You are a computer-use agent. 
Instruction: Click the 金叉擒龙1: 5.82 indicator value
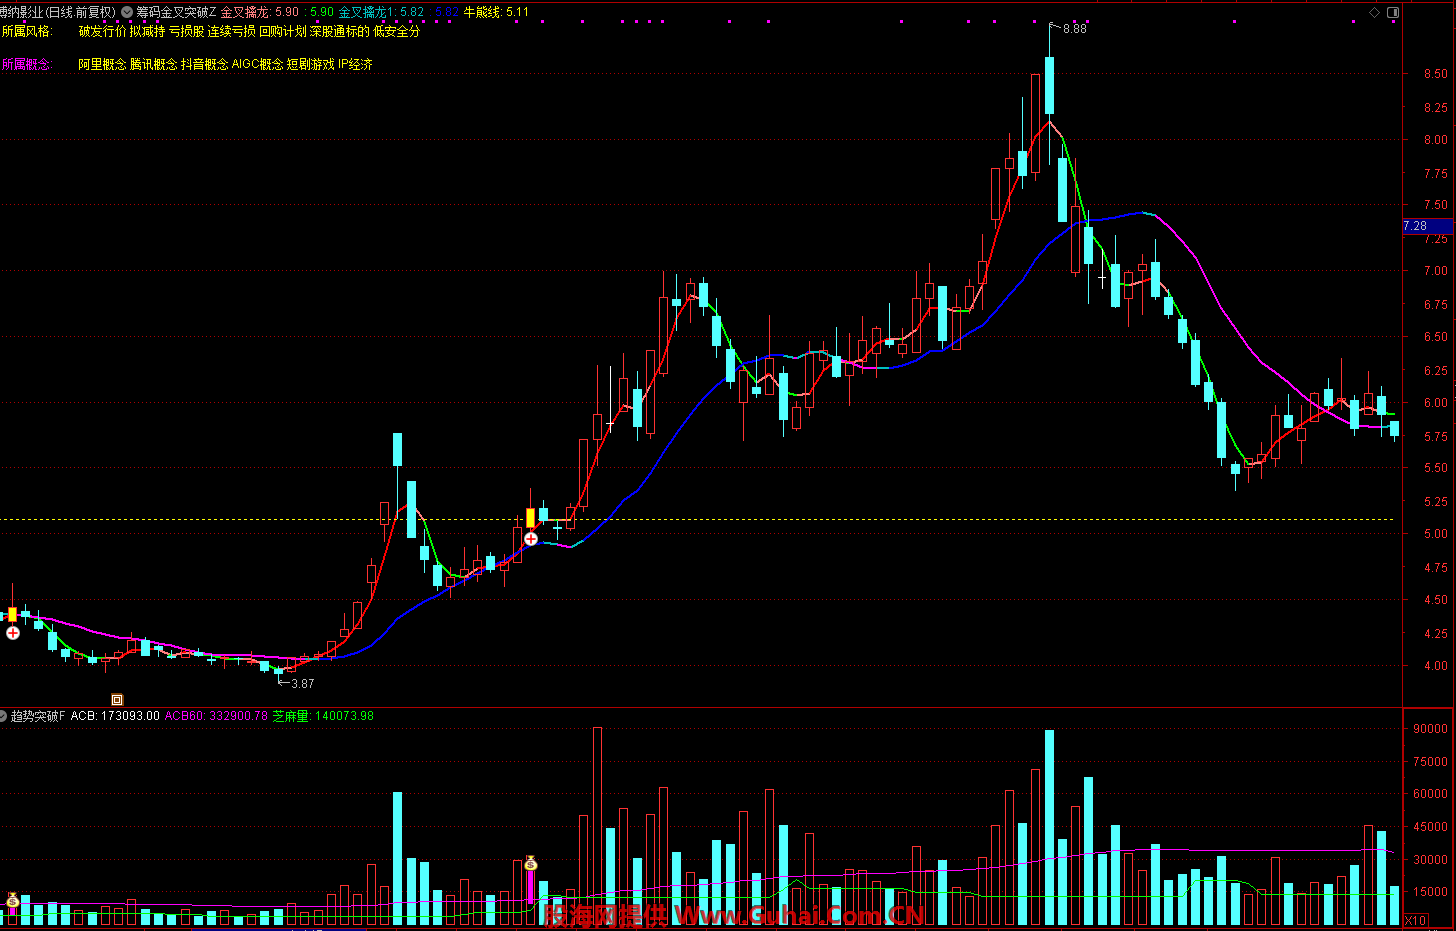[x=381, y=12]
